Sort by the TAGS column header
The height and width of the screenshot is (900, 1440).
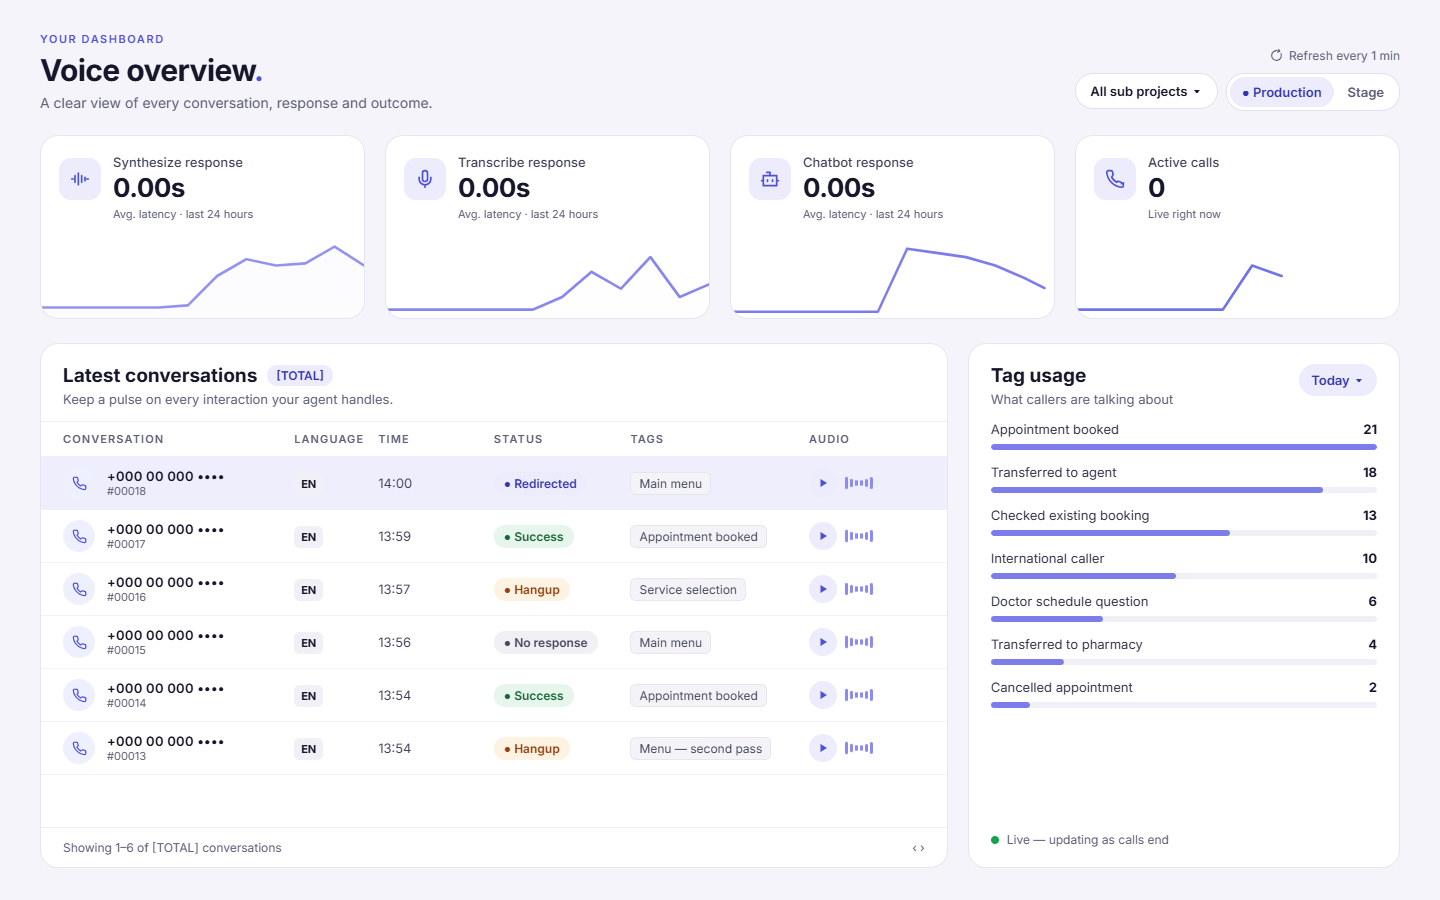pyautogui.click(x=647, y=439)
